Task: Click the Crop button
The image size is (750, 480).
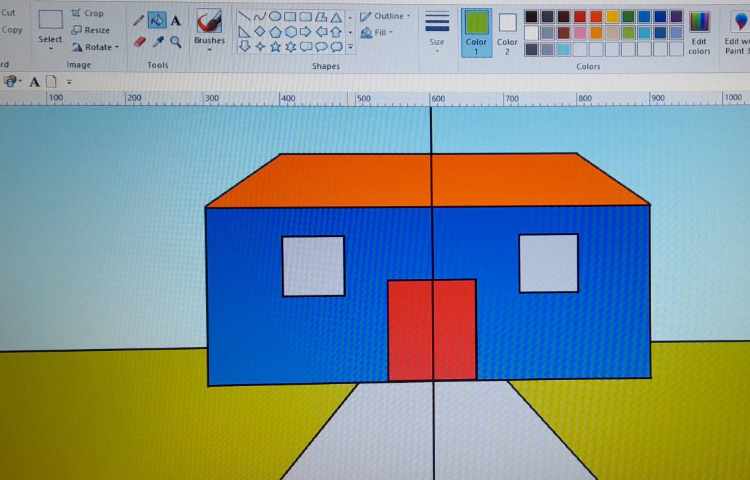Action: 87,13
